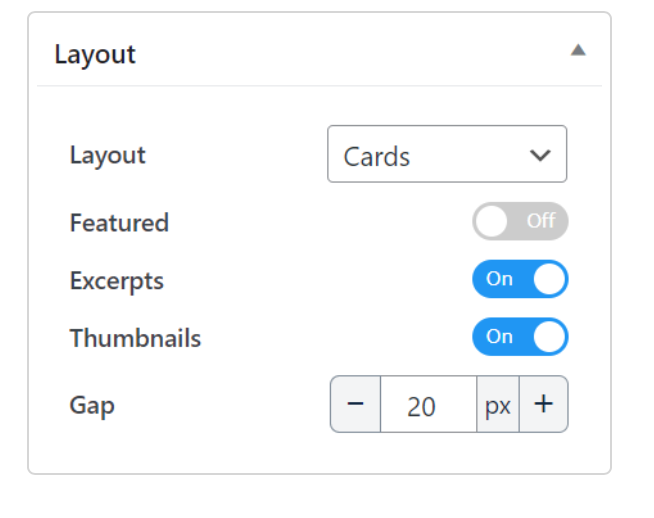Disable the Excerpts toggle switch
This screenshot has width=654, height=518.
tap(520, 279)
